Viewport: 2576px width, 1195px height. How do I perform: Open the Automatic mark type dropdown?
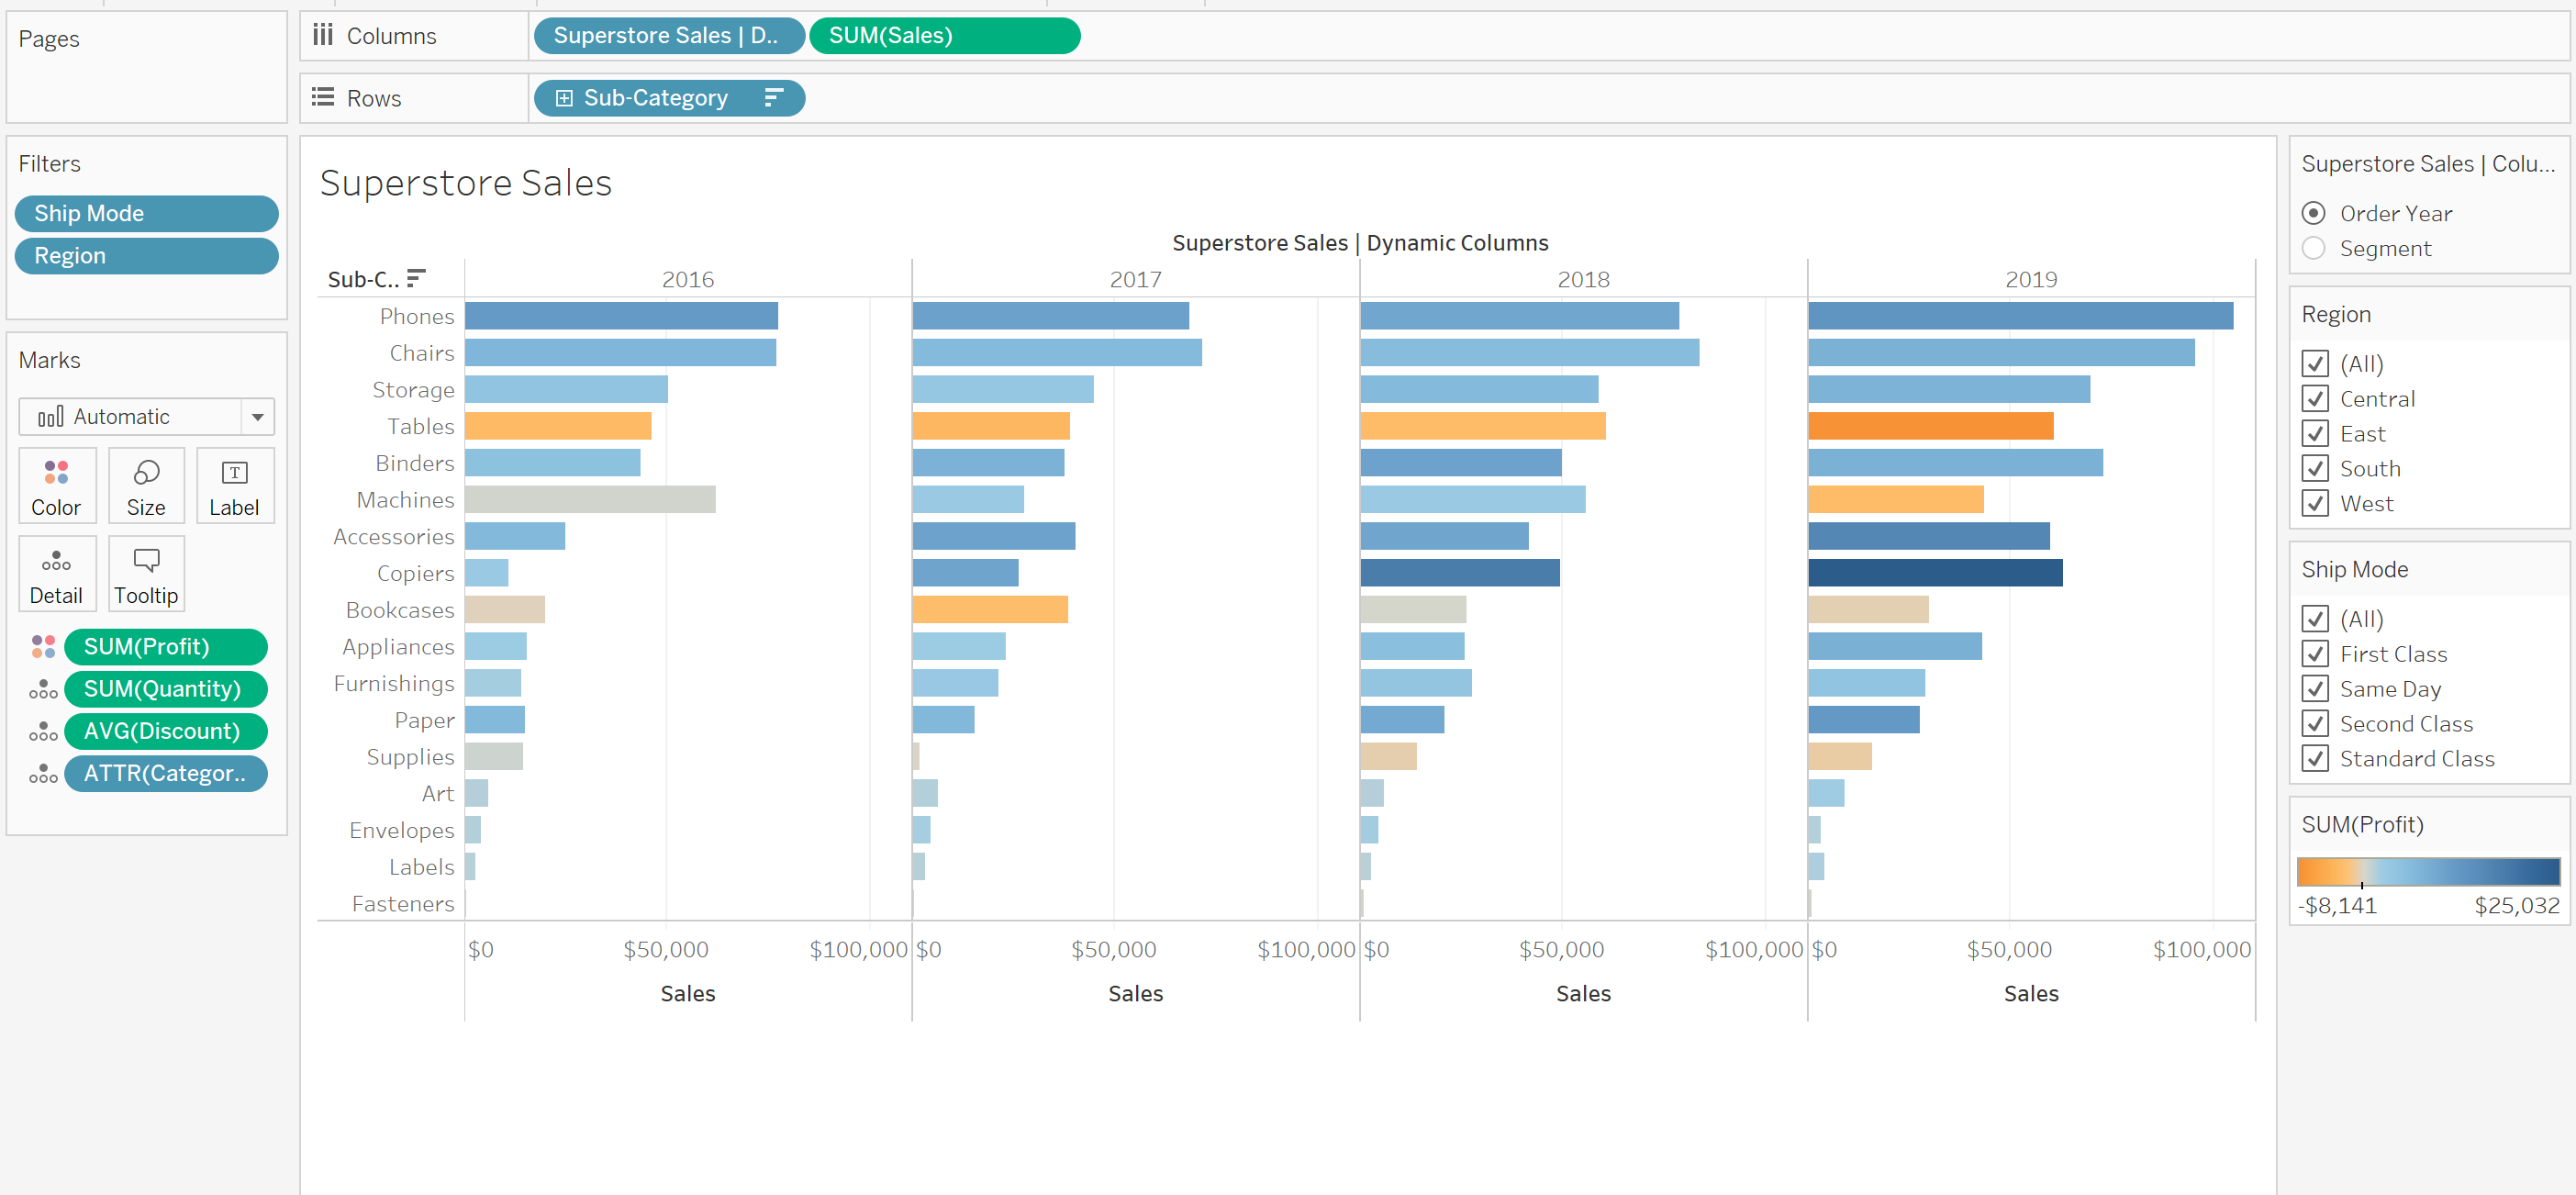[x=257, y=417]
